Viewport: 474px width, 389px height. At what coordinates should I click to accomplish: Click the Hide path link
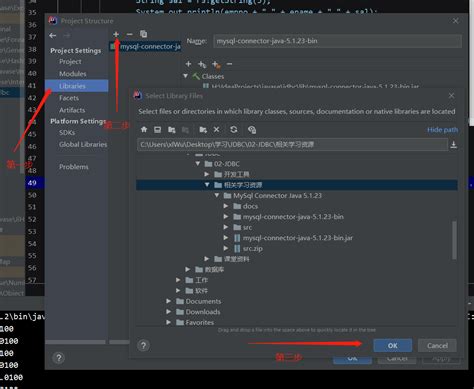point(442,130)
